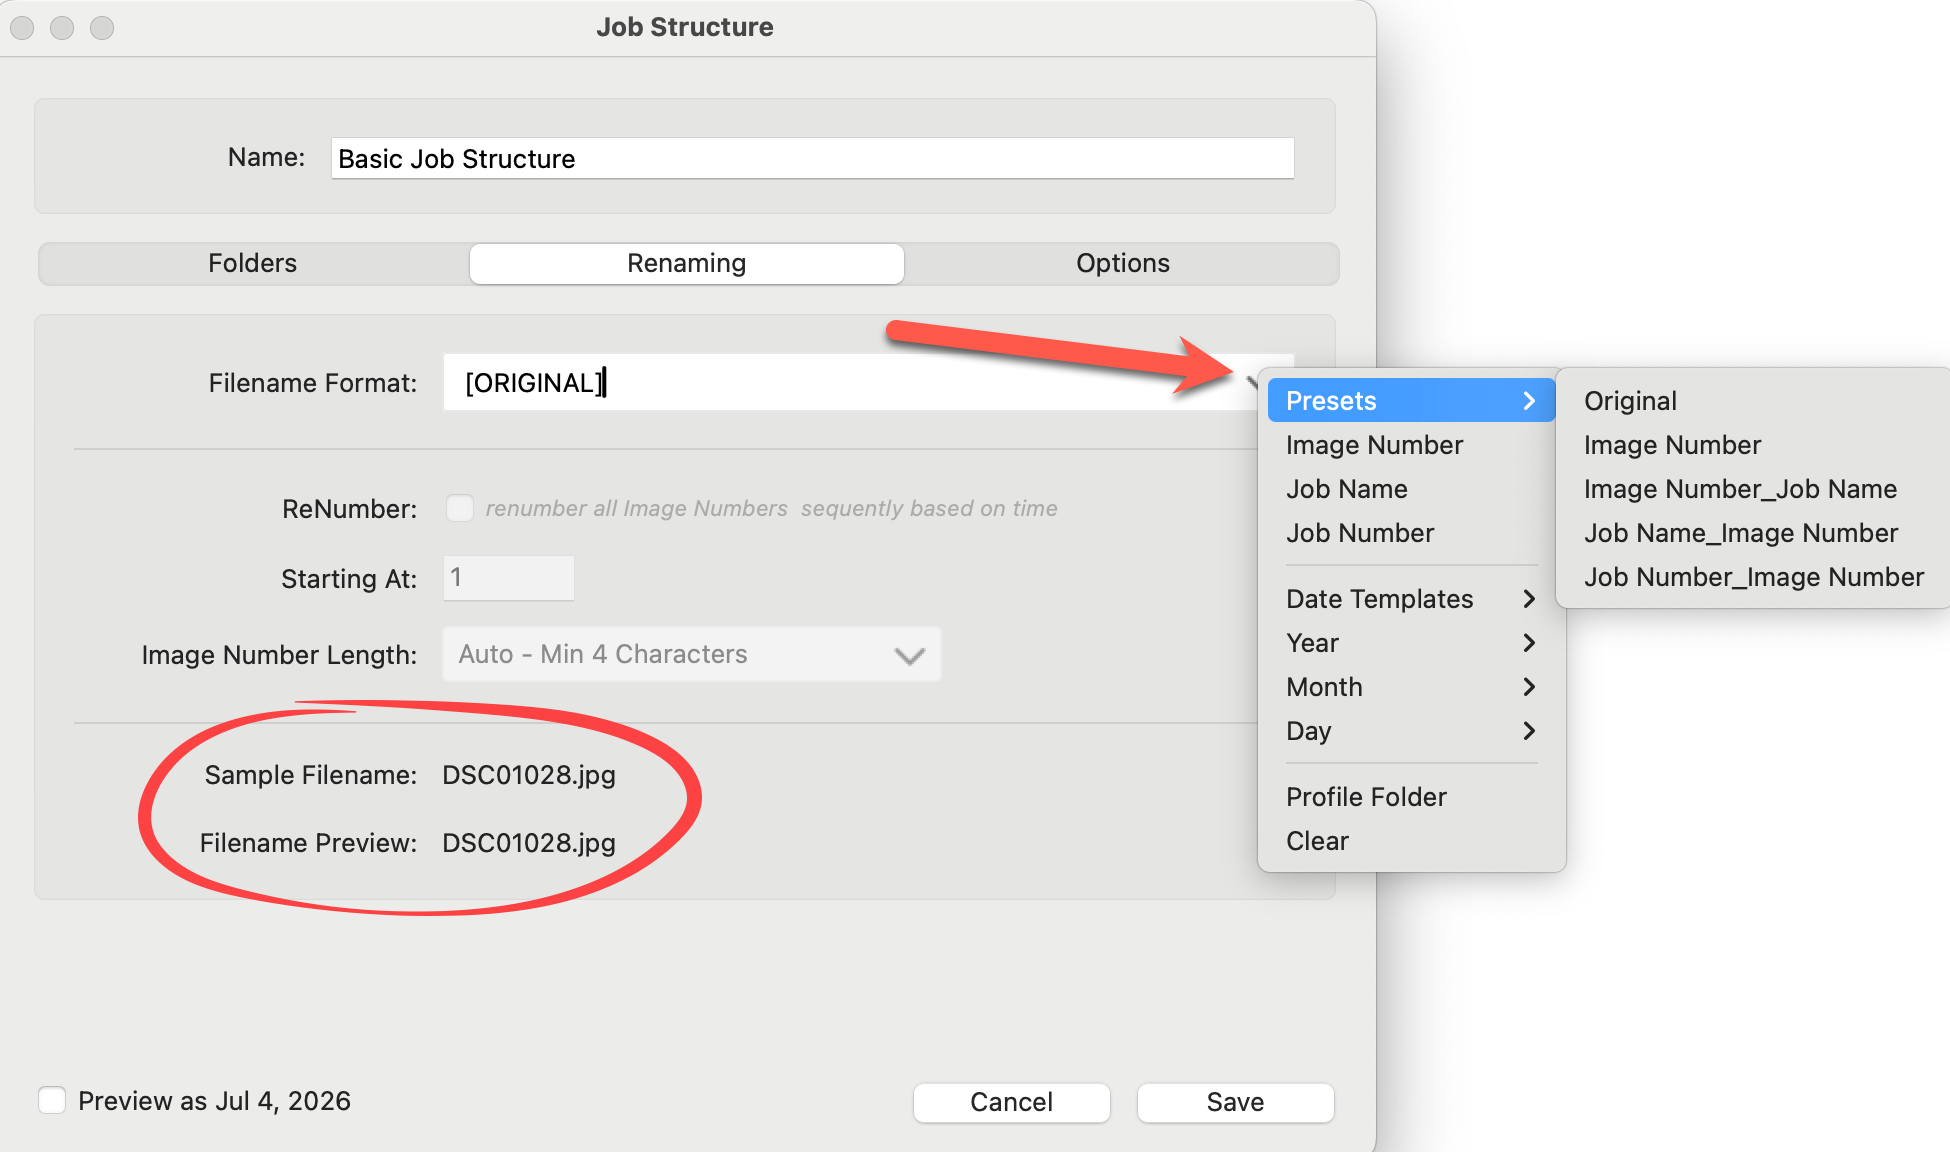Select the Job Number_Image Number preset
1950x1152 pixels.
[x=1753, y=577]
